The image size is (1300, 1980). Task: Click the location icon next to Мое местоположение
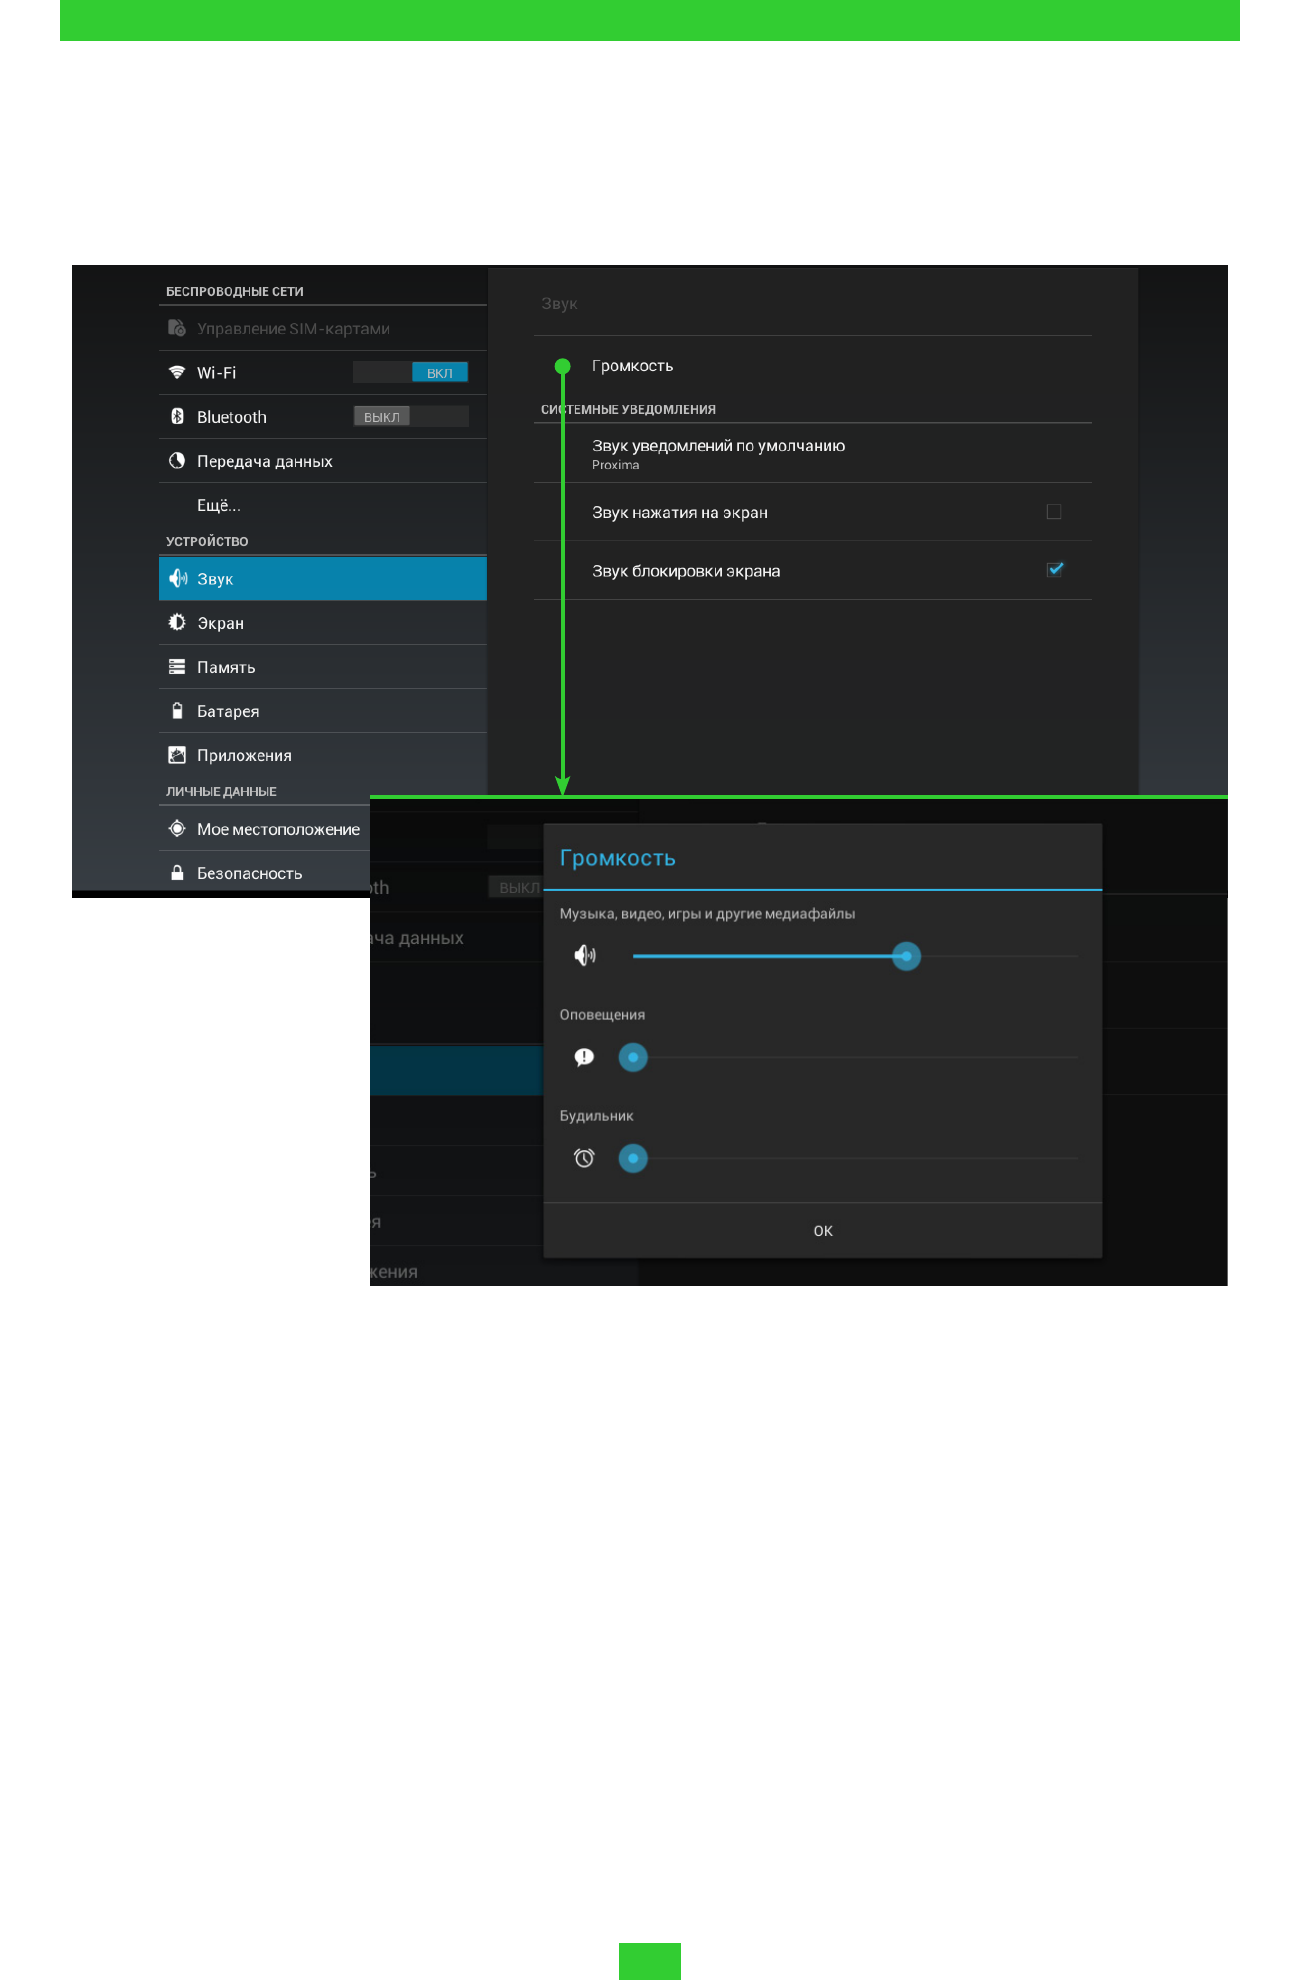[x=177, y=828]
